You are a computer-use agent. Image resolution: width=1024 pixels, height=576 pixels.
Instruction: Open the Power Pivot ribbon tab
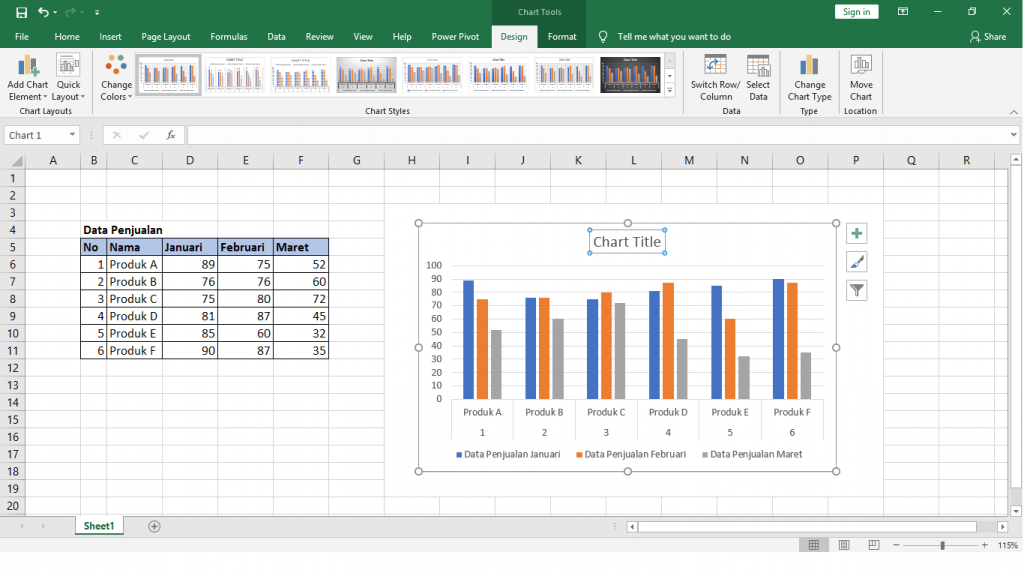[x=455, y=36]
